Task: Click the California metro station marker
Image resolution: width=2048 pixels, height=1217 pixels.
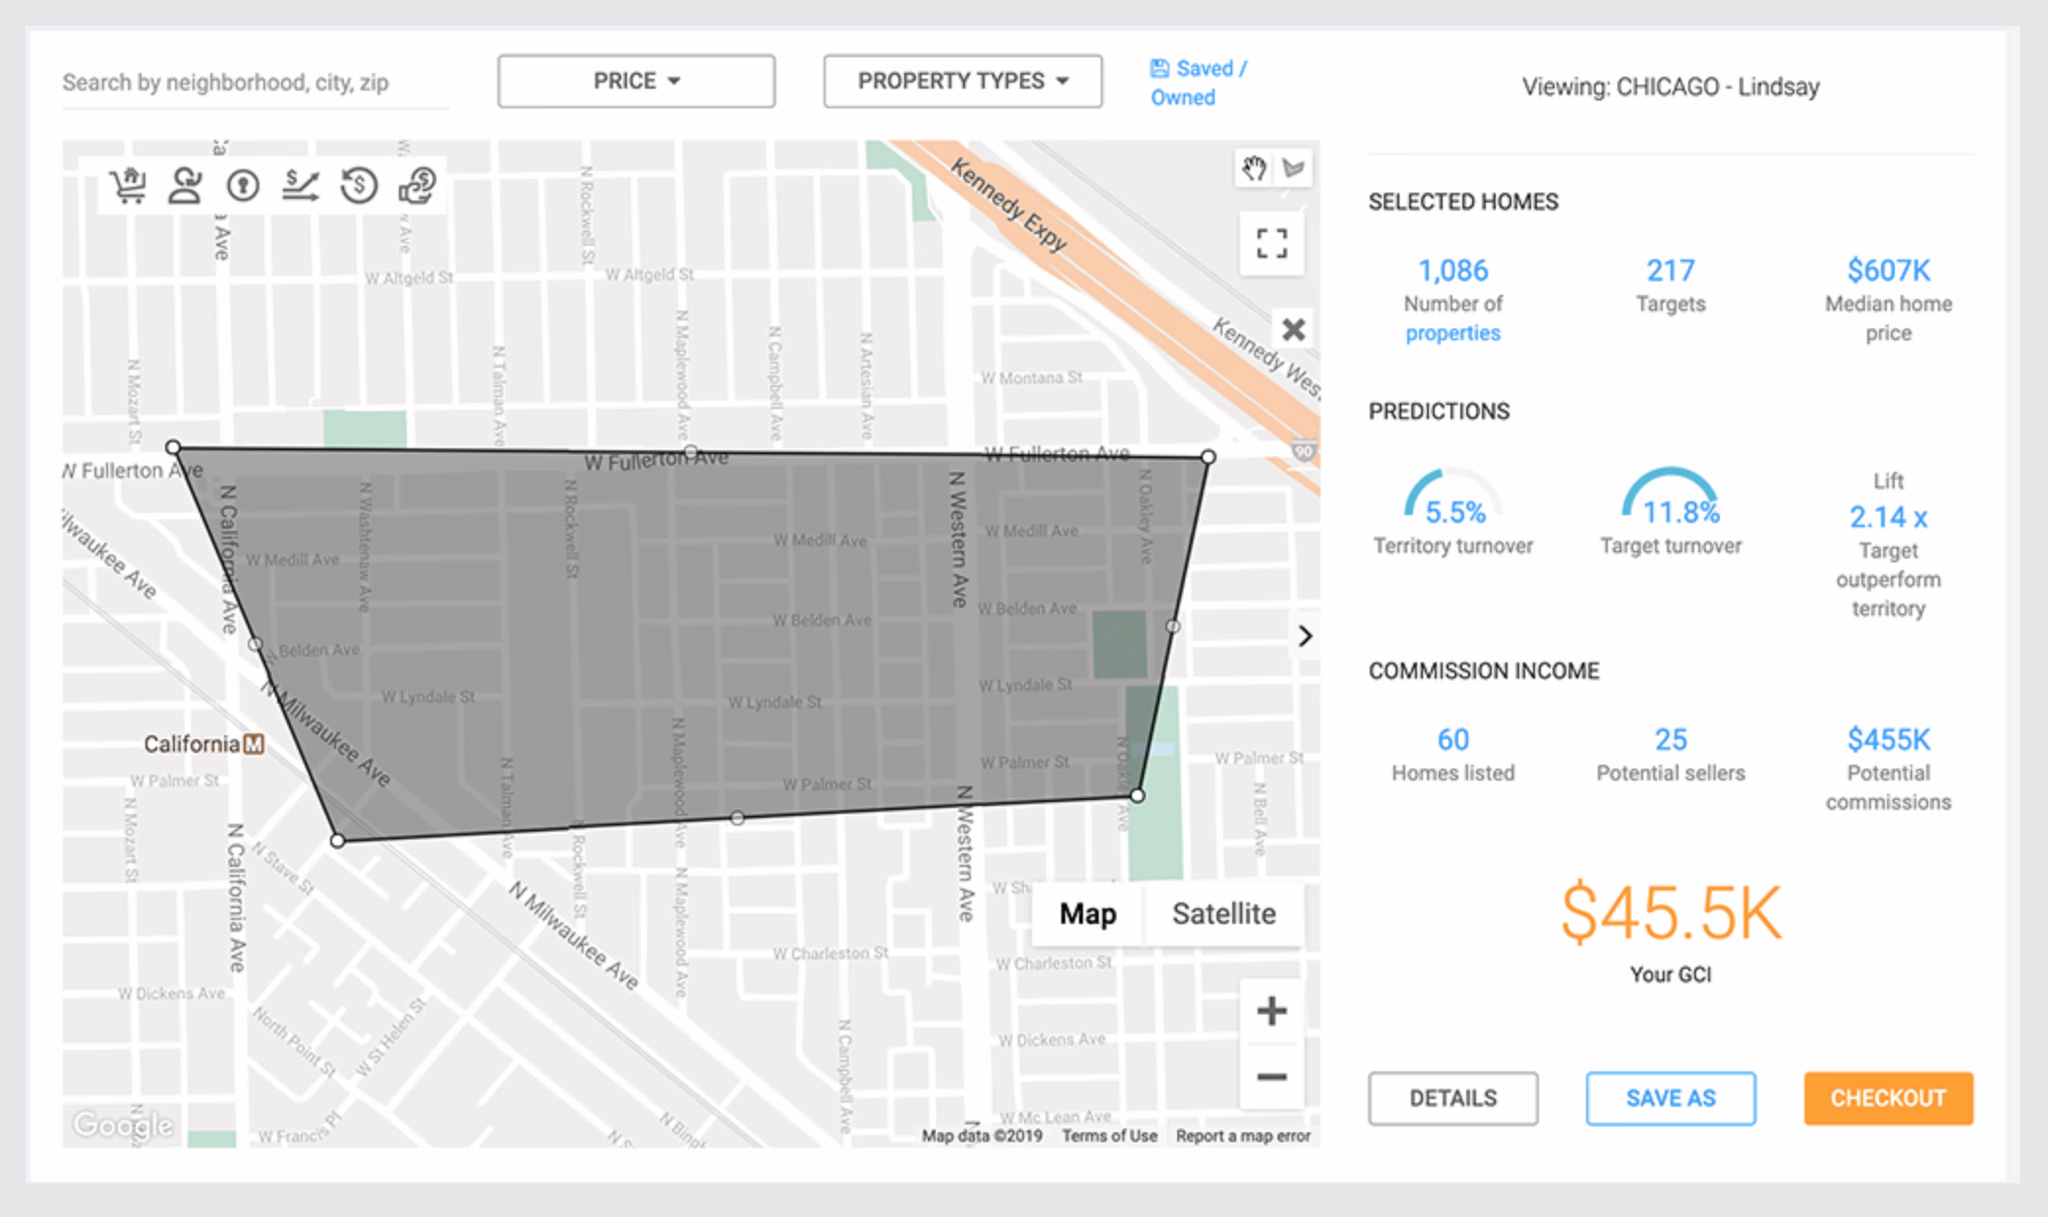Action: [255, 744]
